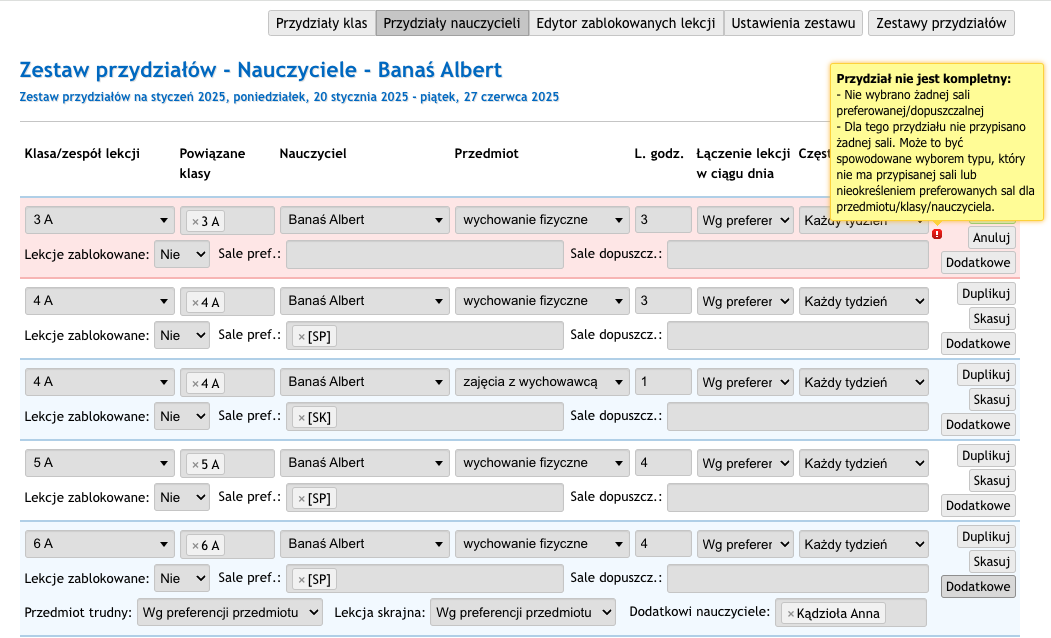Click Anuluj in the 3 A row
Viewport: 1051px width, 638px height.
pos(991,238)
